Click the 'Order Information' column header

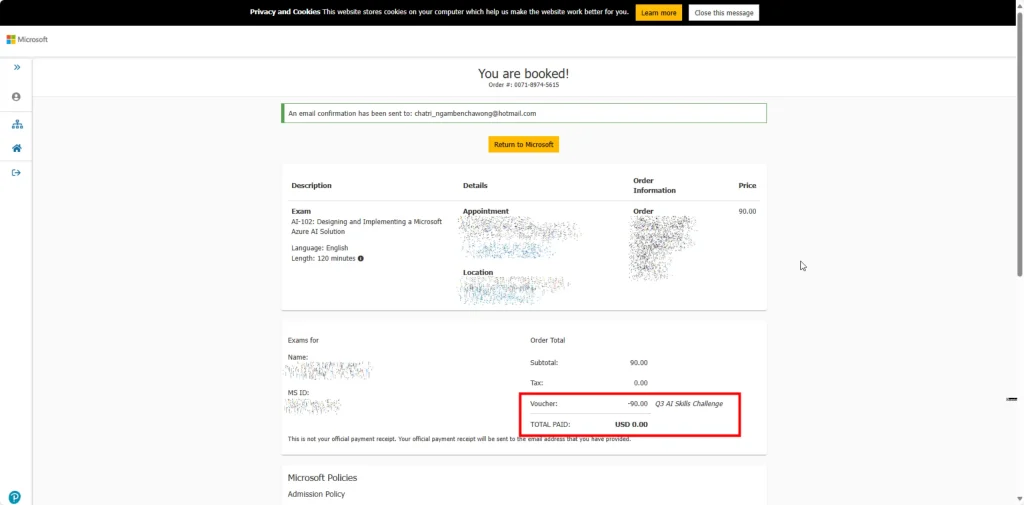pyautogui.click(x=654, y=186)
